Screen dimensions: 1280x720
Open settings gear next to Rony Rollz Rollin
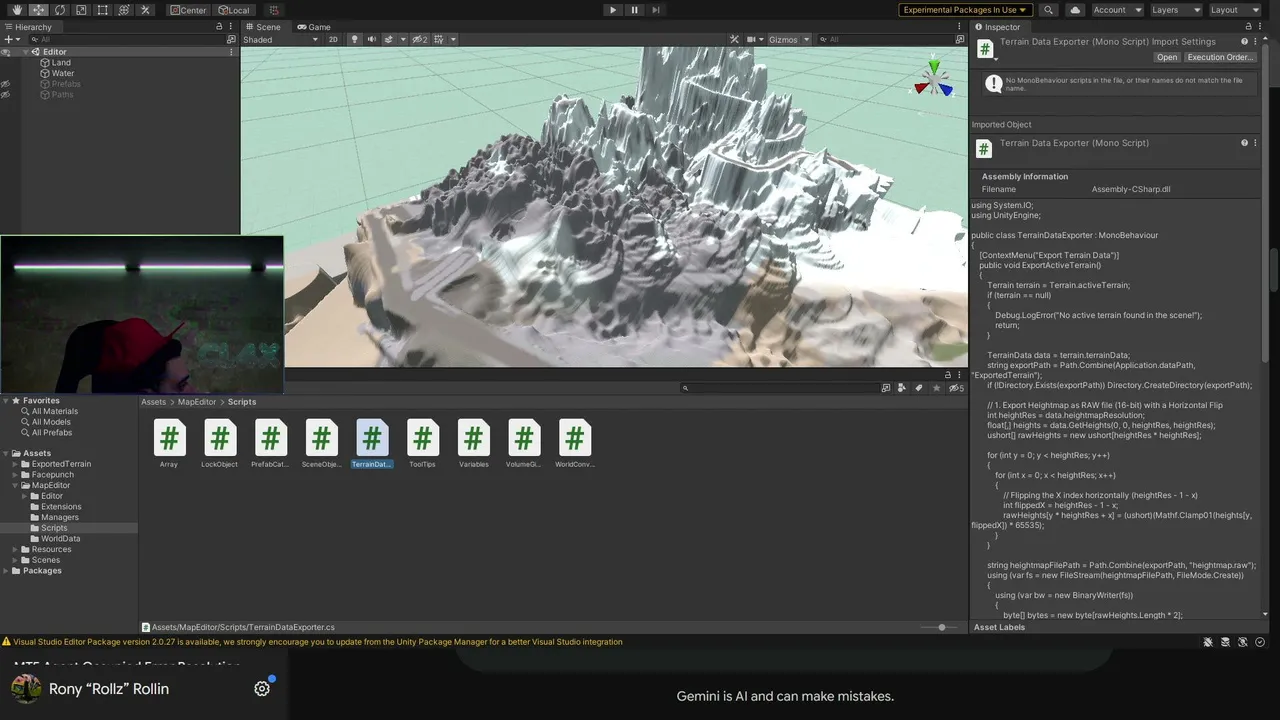click(262, 689)
